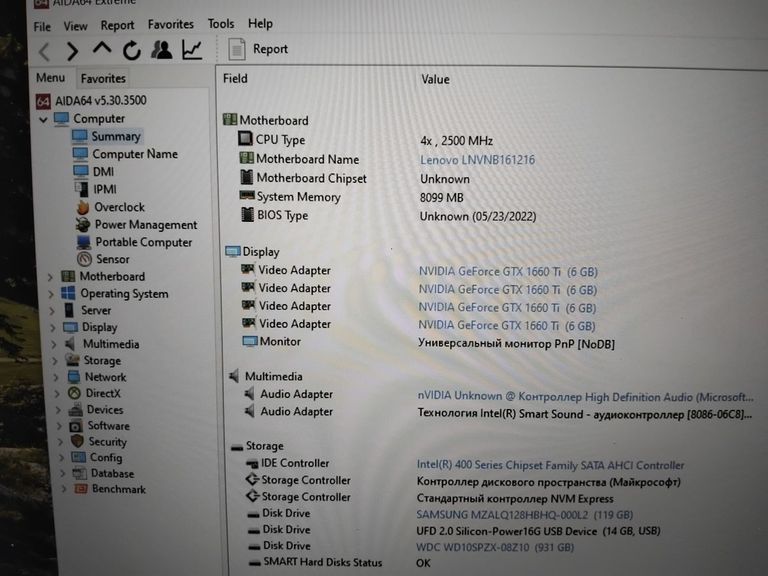Click the Overclock flame icon
This screenshot has height=576, width=768.
pos(83,207)
